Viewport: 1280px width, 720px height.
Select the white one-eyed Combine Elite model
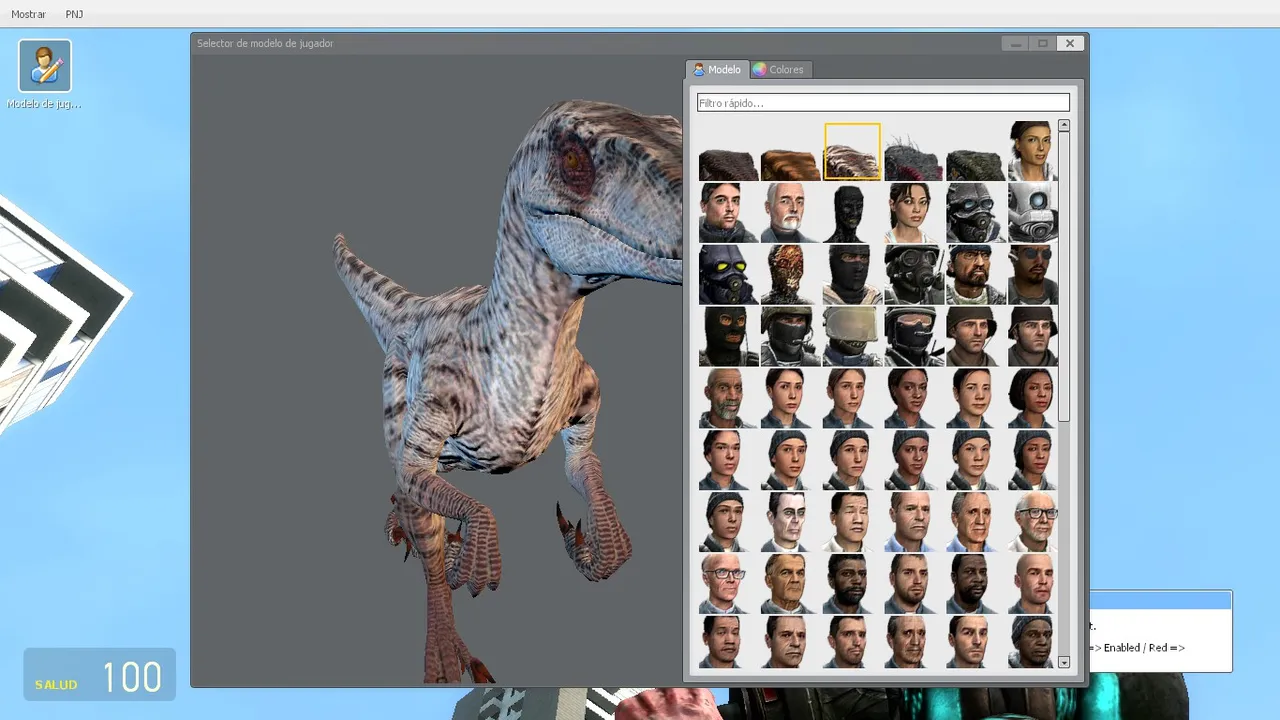pos(1033,213)
